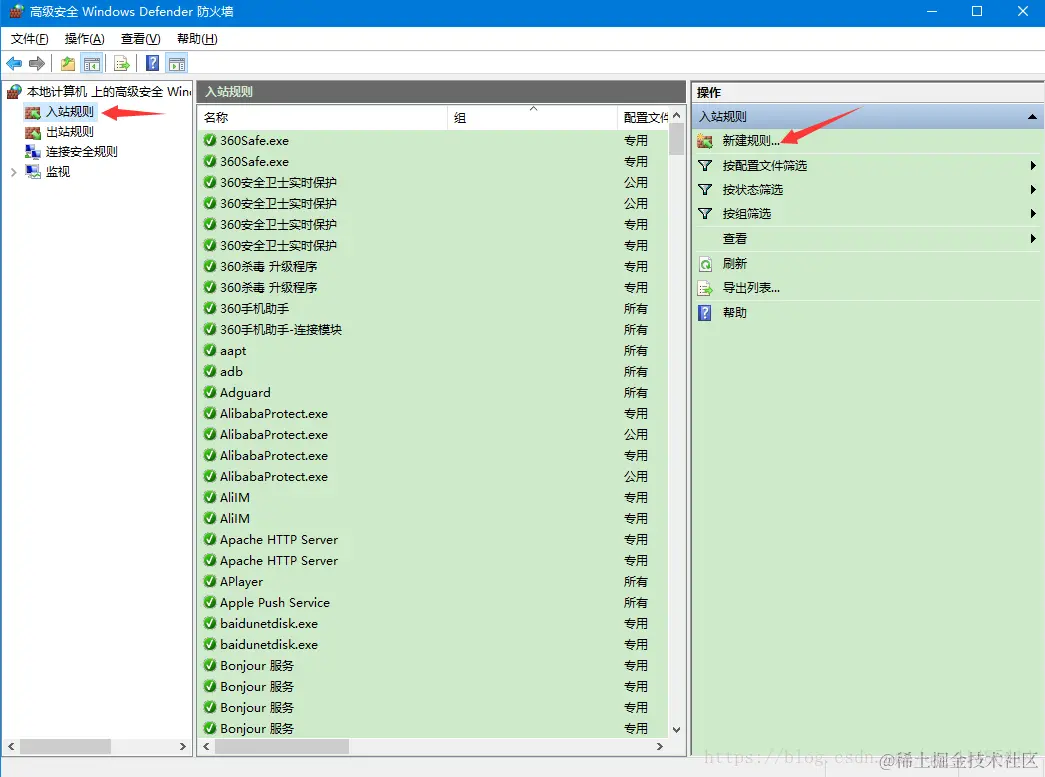Screen dimensions: 1045x777
Task: Click the funnel icon beside 按配置文件筛选
Action: tap(705, 165)
